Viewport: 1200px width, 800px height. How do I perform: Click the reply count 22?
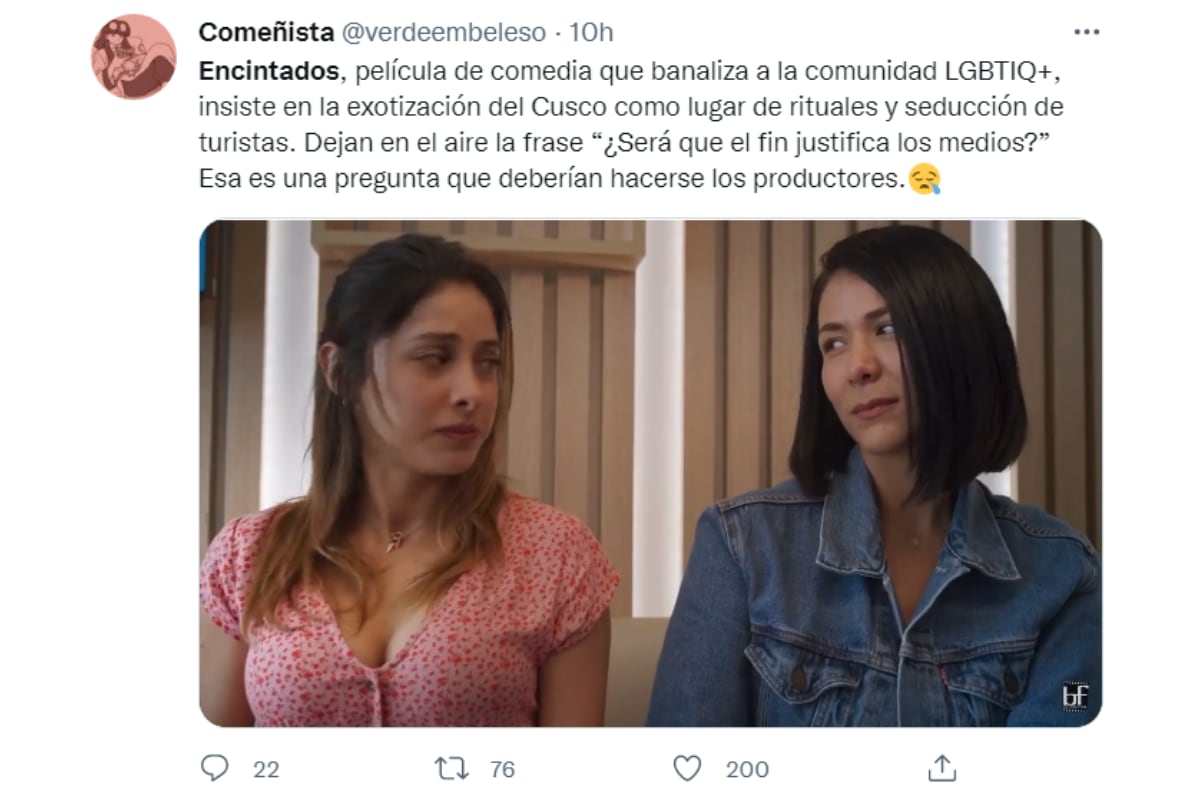coord(266,769)
